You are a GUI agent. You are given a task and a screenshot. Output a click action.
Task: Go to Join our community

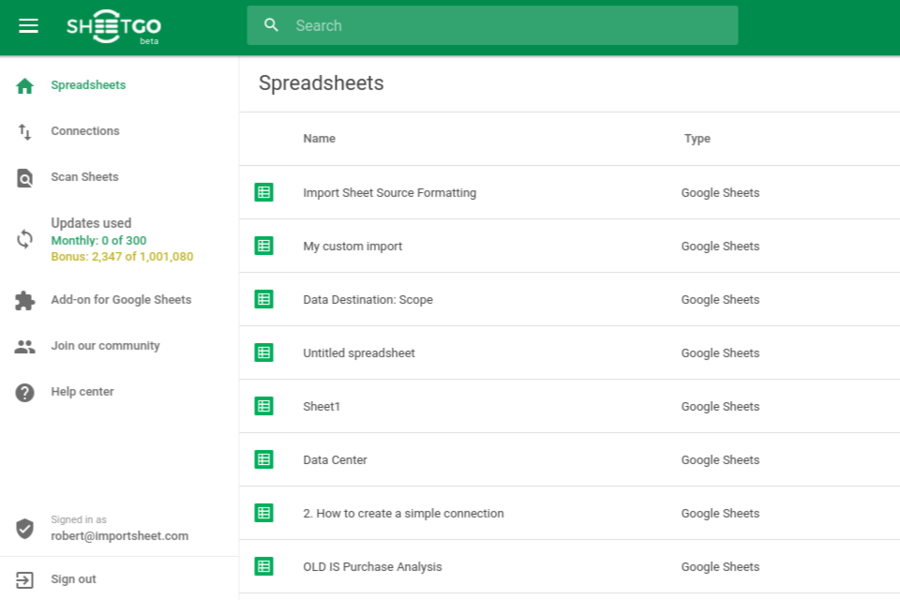(105, 346)
